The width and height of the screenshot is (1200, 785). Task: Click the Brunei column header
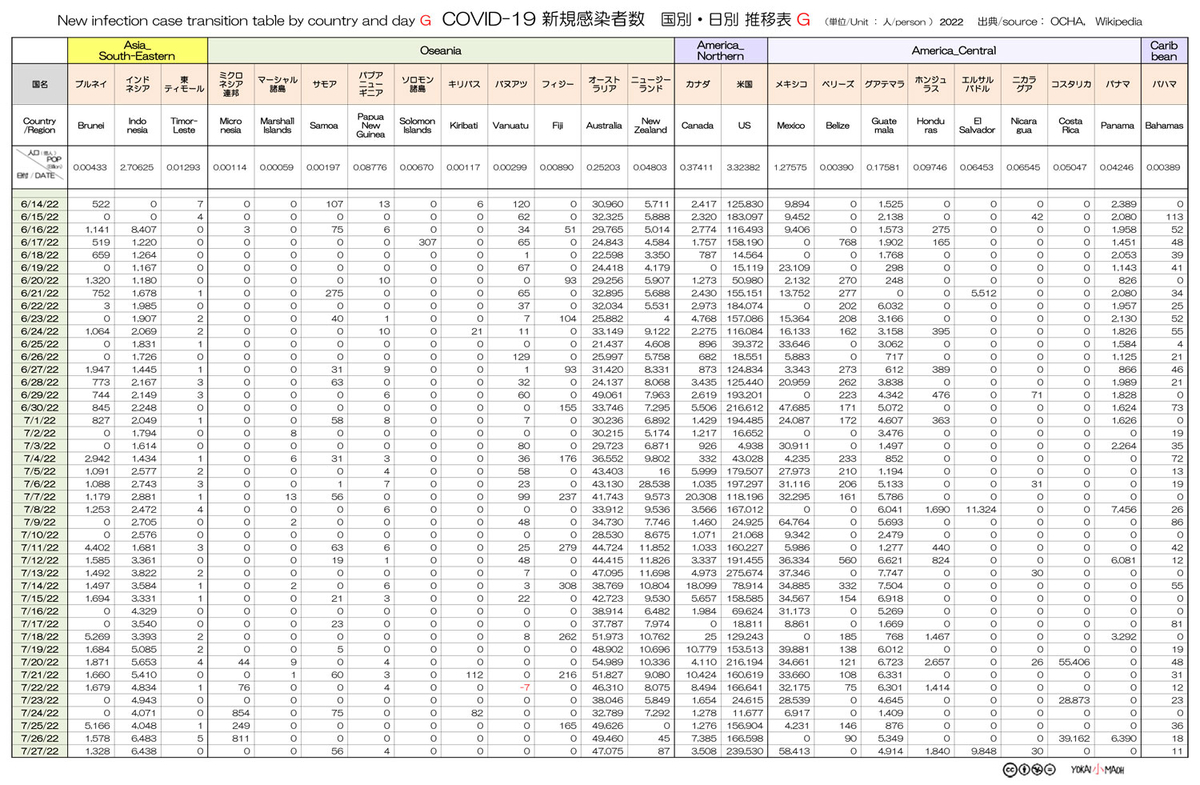(x=91, y=127)
